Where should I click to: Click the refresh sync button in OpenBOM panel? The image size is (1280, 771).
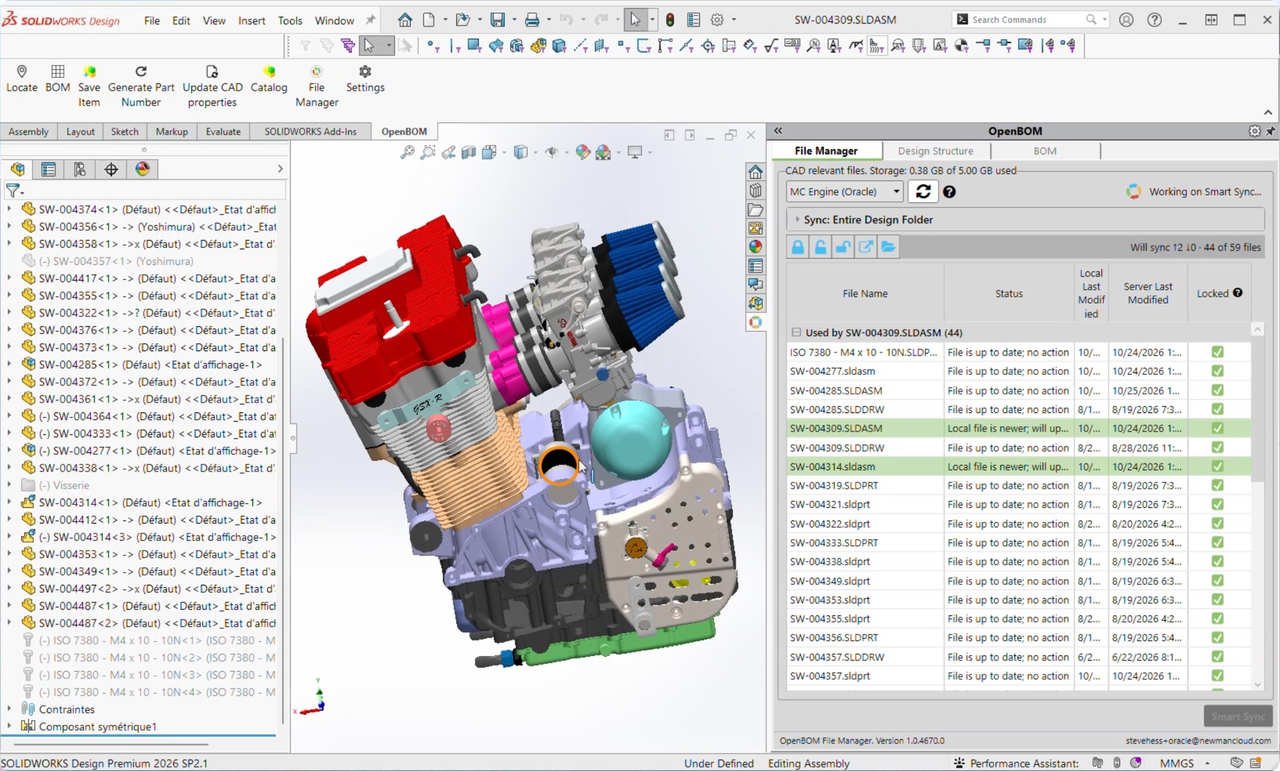click(923, 191)
